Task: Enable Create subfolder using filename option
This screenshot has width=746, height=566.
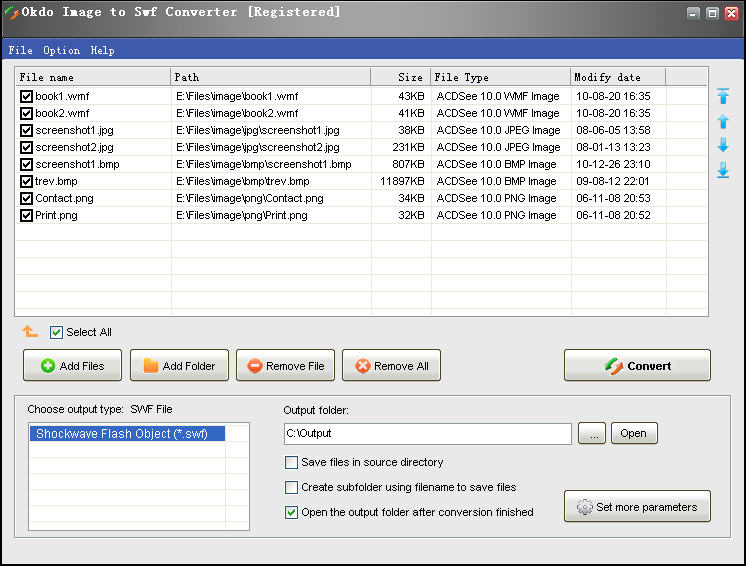Action: 292,488
